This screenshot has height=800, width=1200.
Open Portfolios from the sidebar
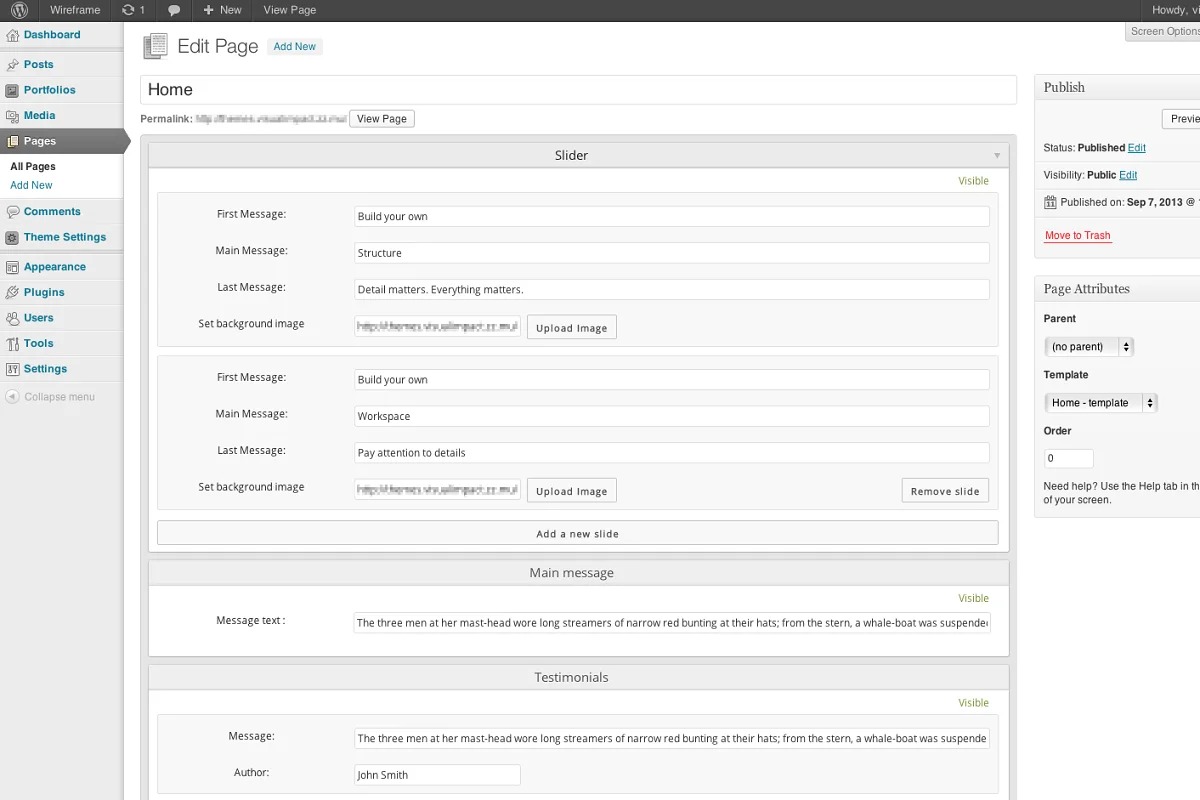(x=49, y=90)
